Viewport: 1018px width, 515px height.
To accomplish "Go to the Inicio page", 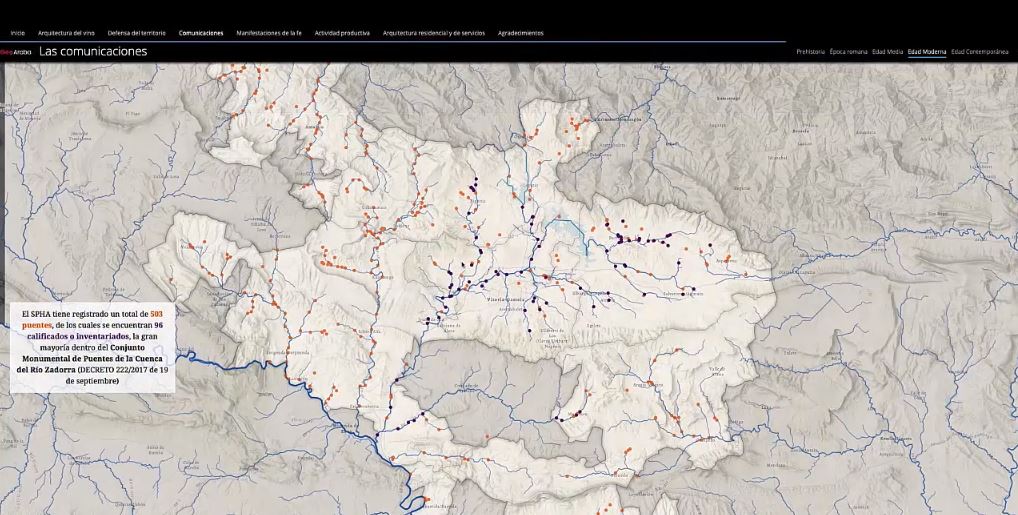I will (18, 33).
